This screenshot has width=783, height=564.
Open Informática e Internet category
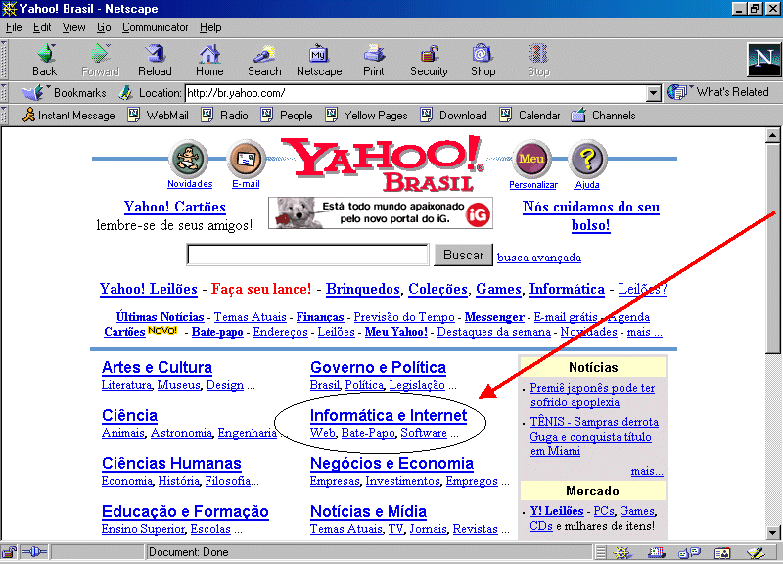(x=389, y=416)
